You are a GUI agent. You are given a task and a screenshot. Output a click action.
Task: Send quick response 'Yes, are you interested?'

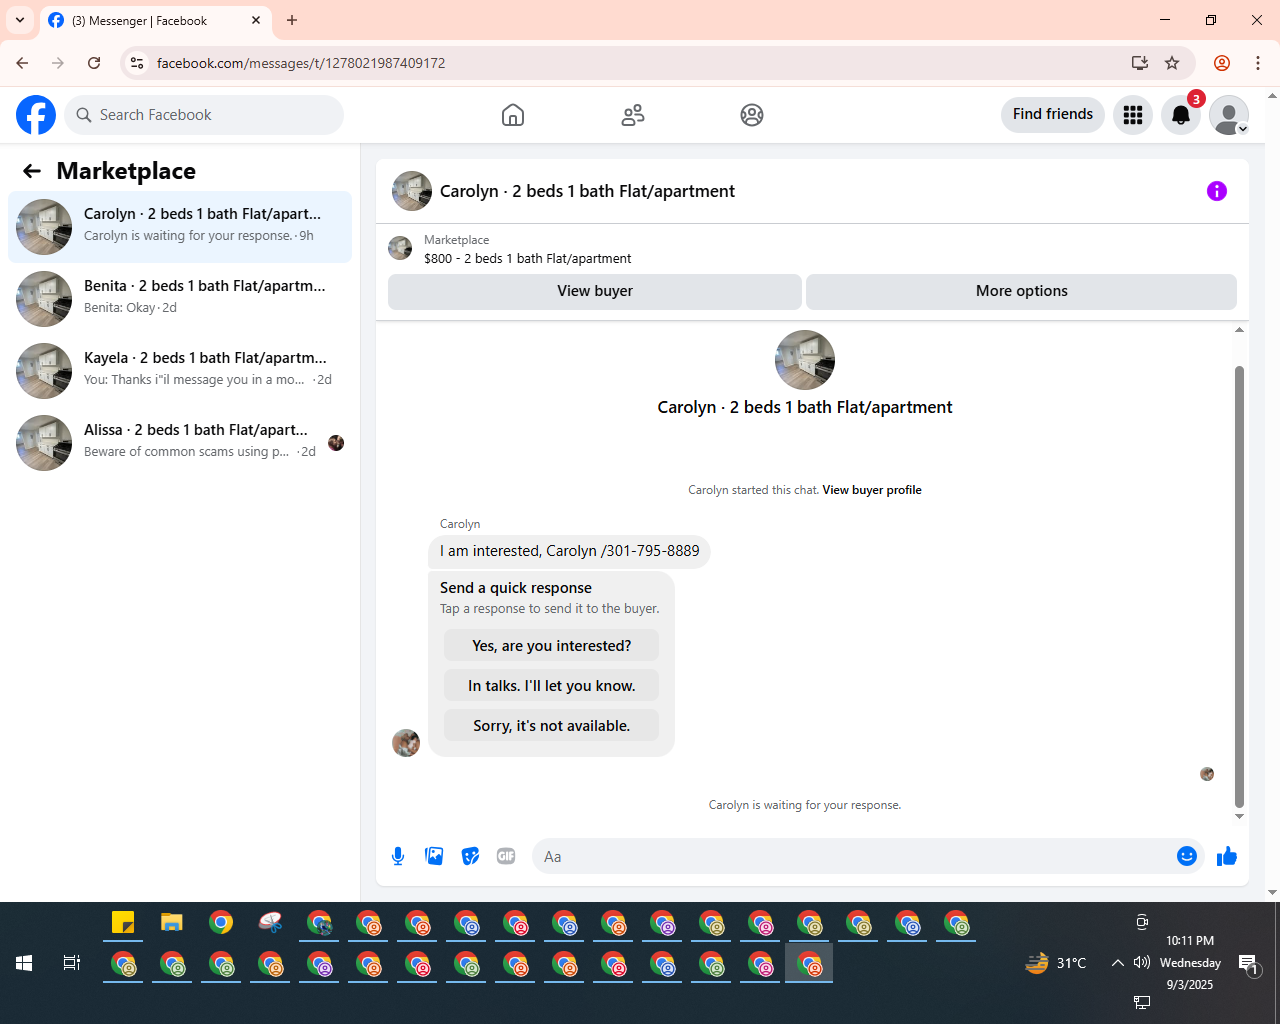click(552, 646)
